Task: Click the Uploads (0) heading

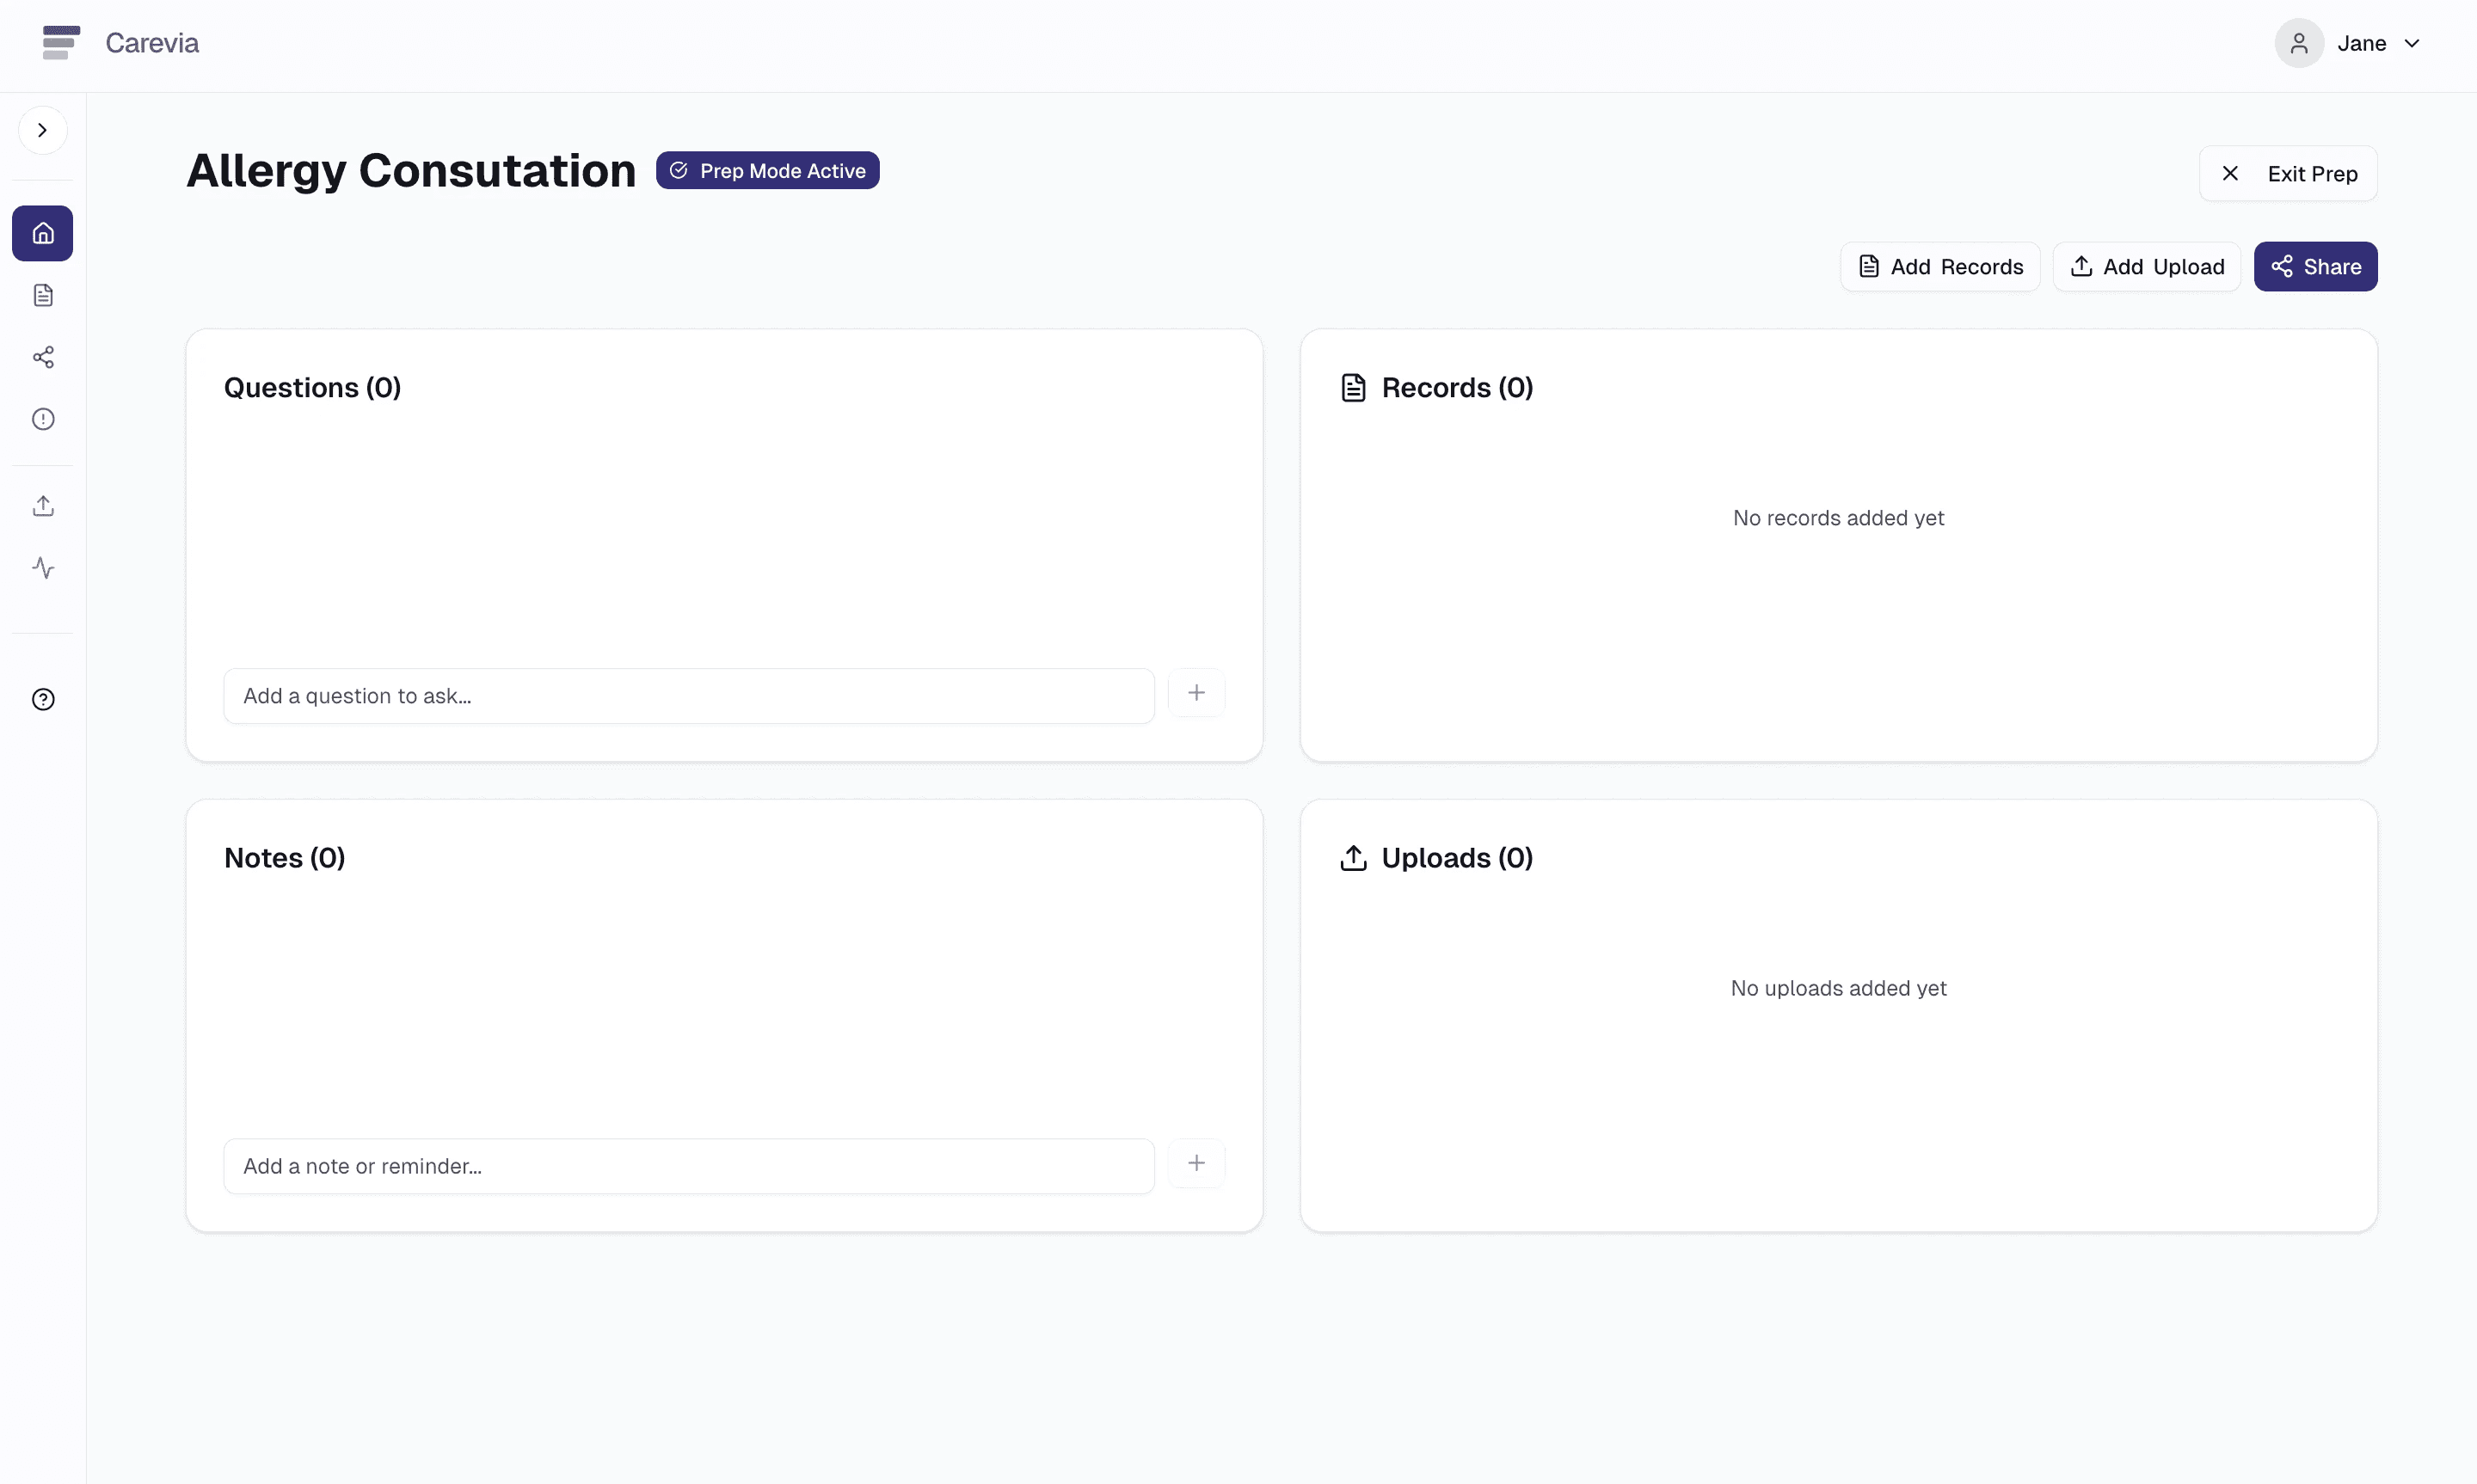Action: pos(1456,858)
